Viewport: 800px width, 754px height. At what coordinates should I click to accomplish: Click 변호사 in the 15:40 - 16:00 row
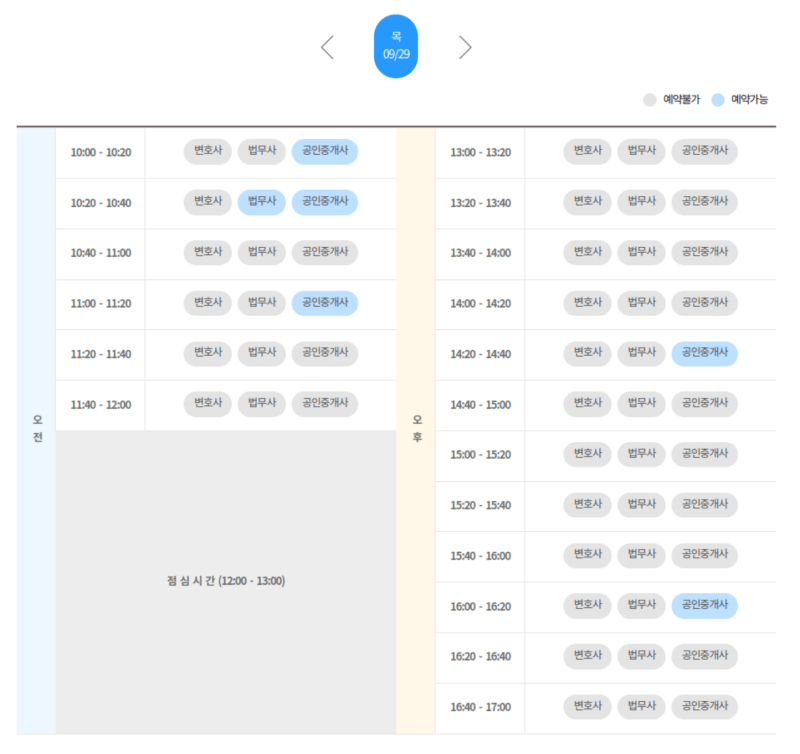(587, 555)
